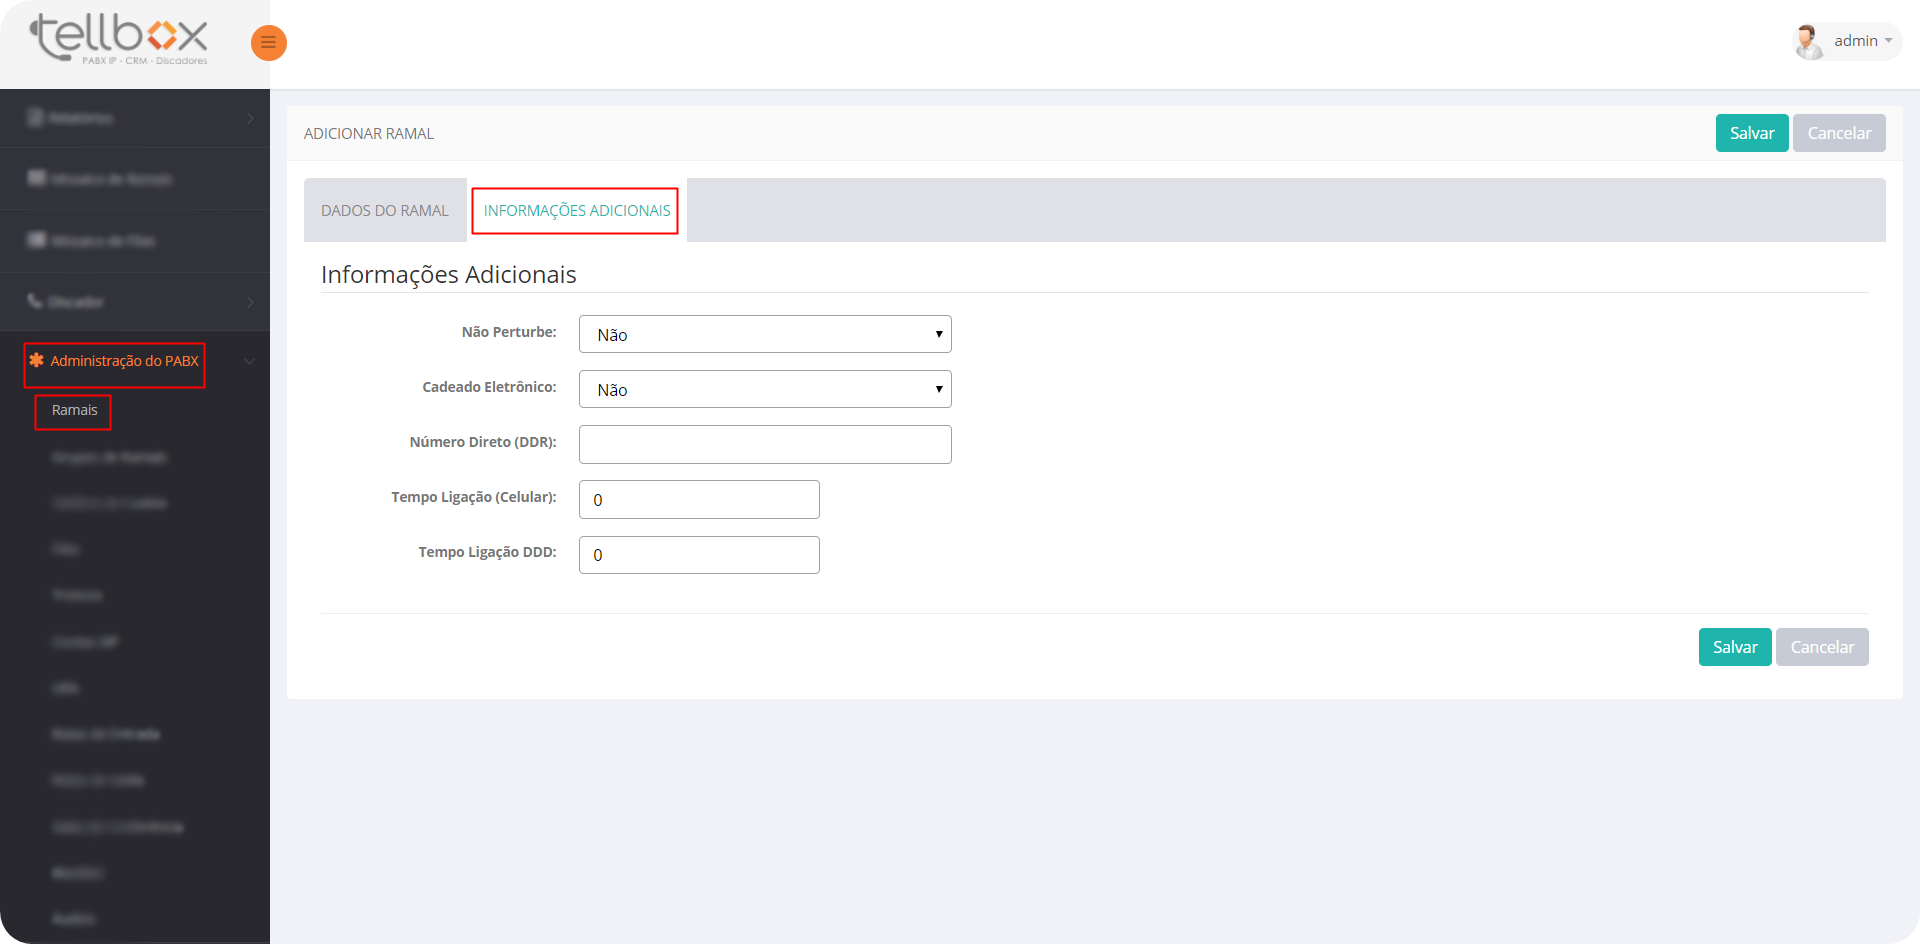Open the Não Perturbe dropdown

(764, 334)
